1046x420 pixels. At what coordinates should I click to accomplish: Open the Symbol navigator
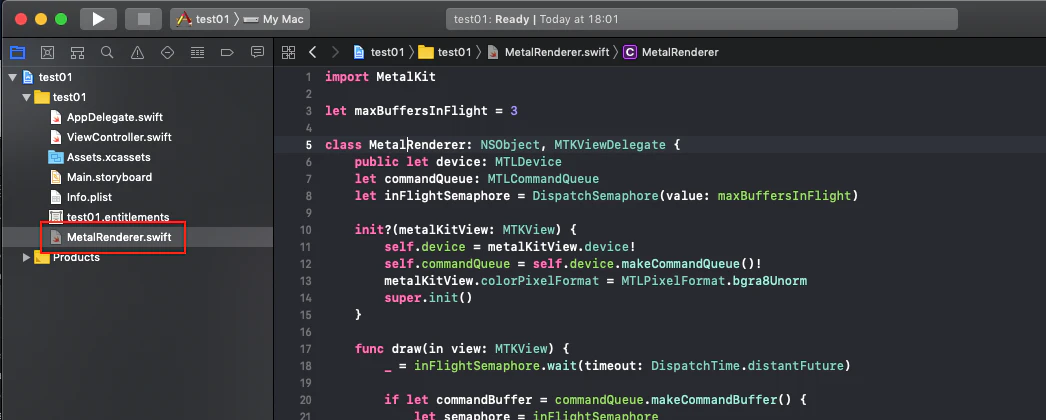pyautogui.click(x=77, y=52)
